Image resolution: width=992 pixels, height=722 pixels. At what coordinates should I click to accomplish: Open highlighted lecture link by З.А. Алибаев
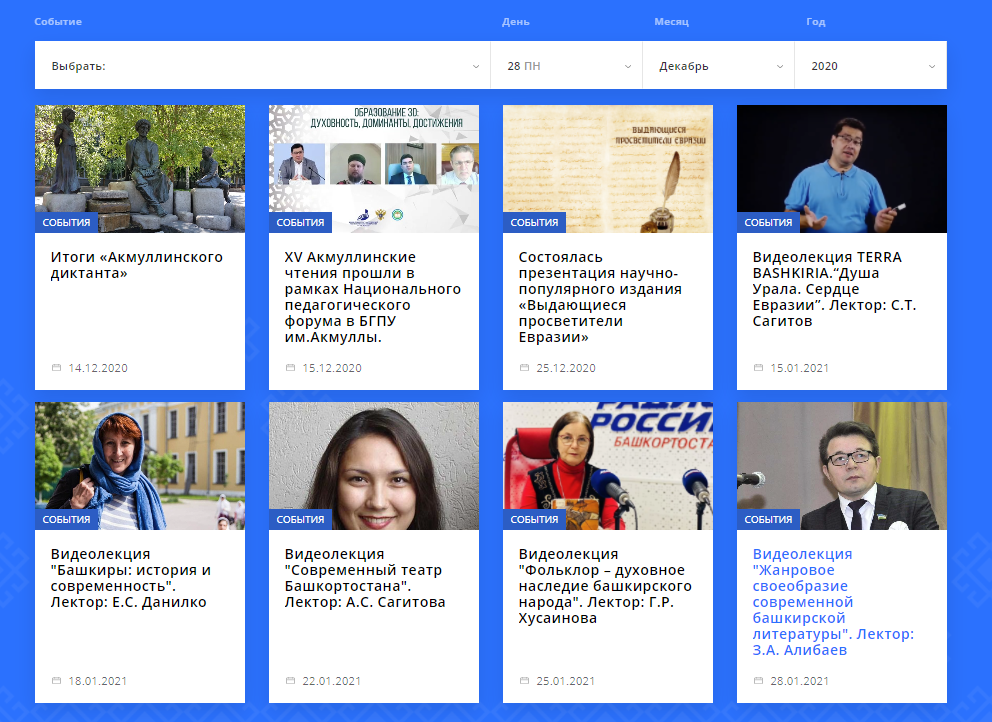click(832, 602)
